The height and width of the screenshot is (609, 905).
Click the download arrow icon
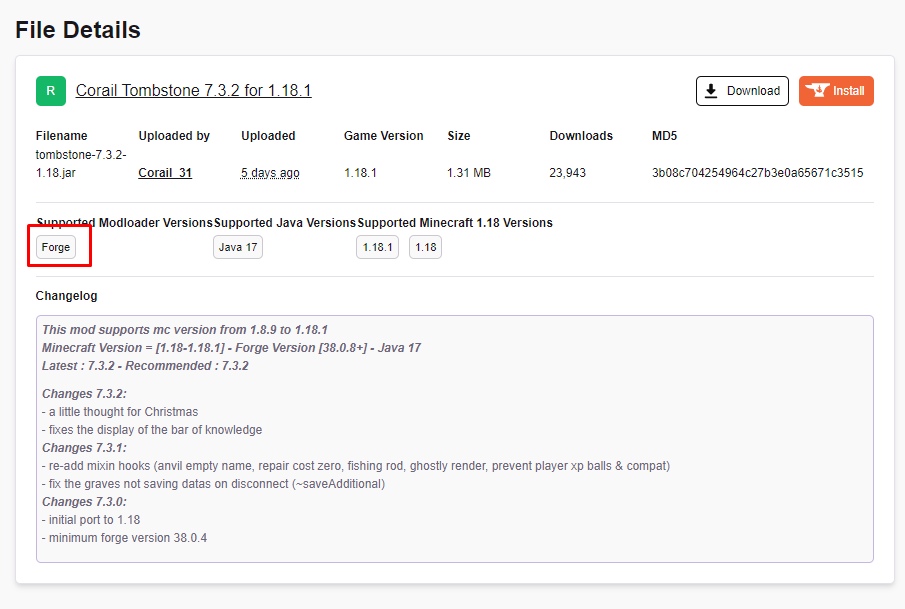point(711,91)
